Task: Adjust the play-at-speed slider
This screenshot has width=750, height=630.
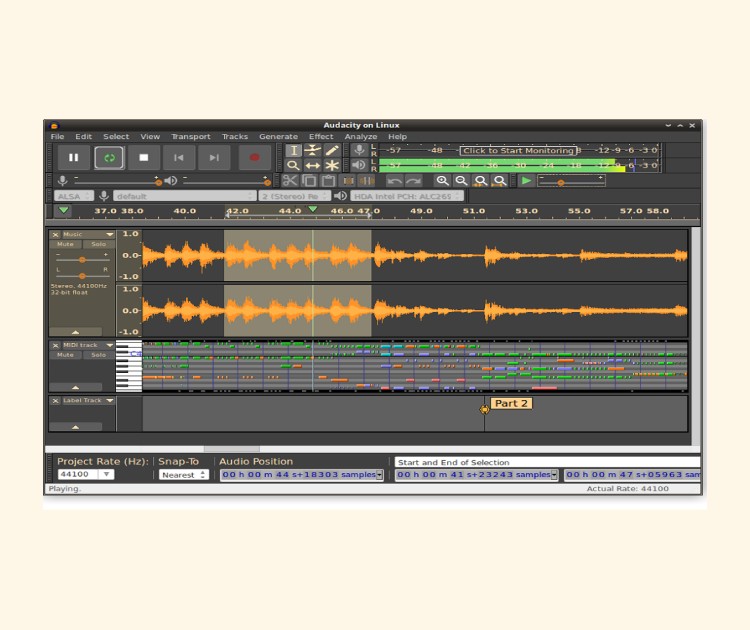Action: click(571, 181)
